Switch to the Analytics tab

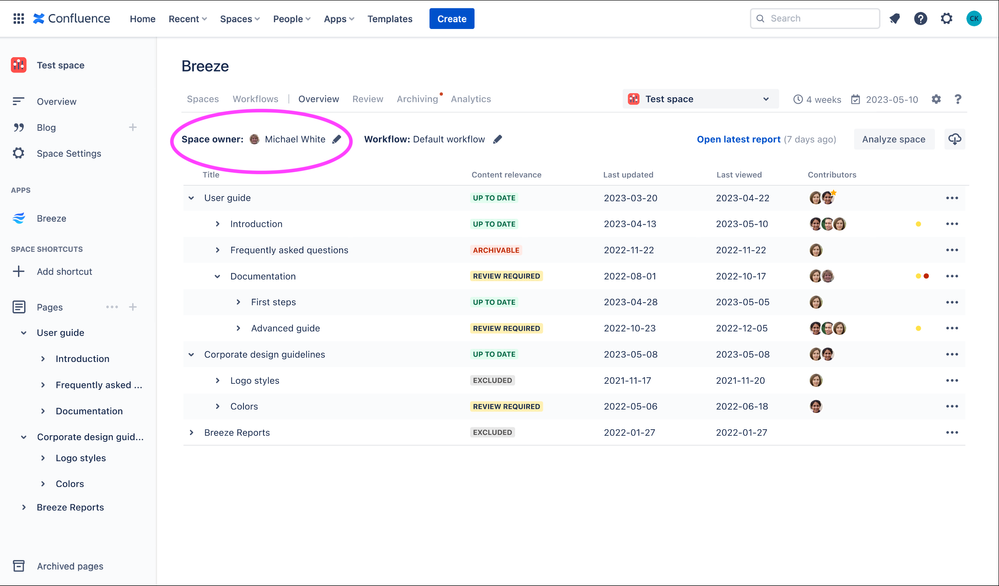point(471,99)
